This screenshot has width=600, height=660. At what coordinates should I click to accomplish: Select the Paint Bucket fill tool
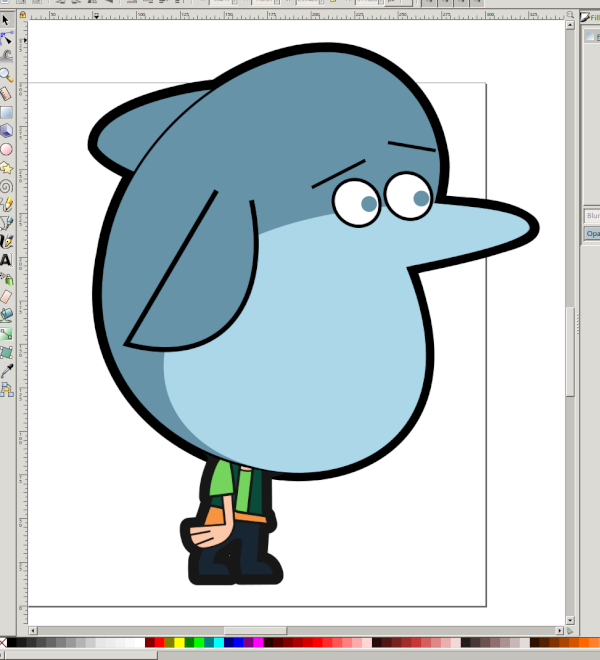click(6, 315)
